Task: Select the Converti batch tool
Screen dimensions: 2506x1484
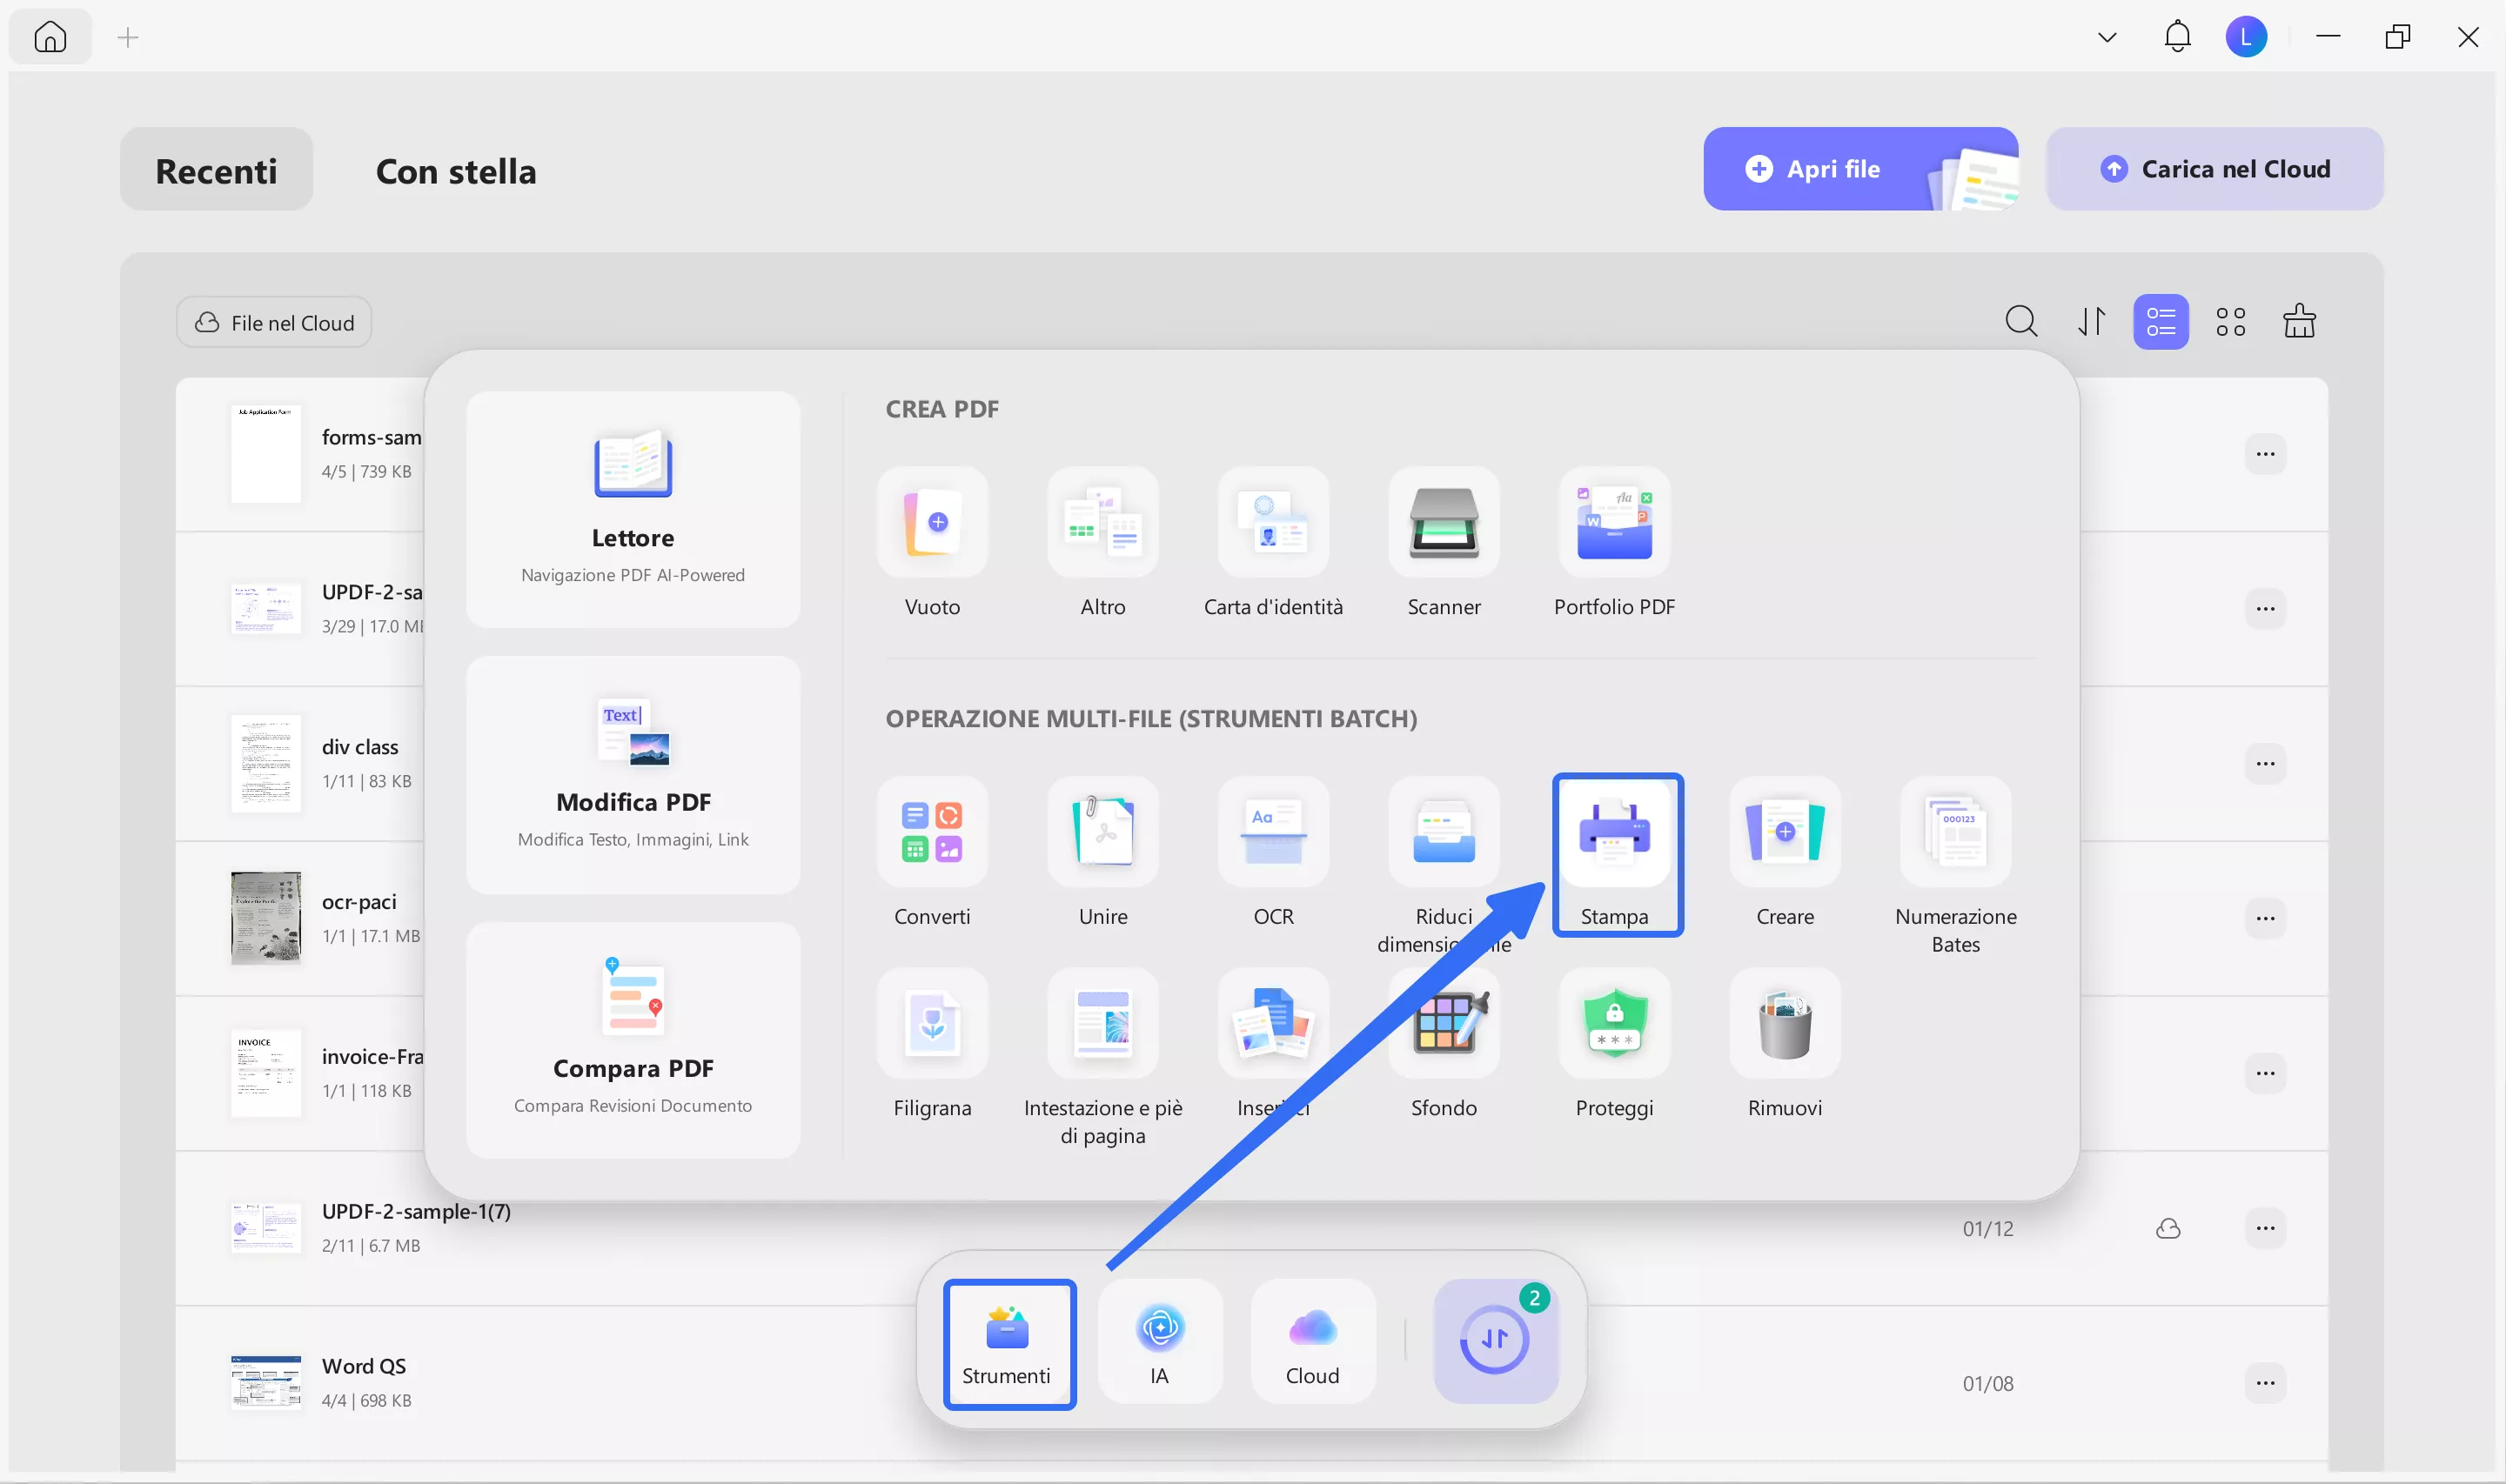Action: [x=932, y=835]
